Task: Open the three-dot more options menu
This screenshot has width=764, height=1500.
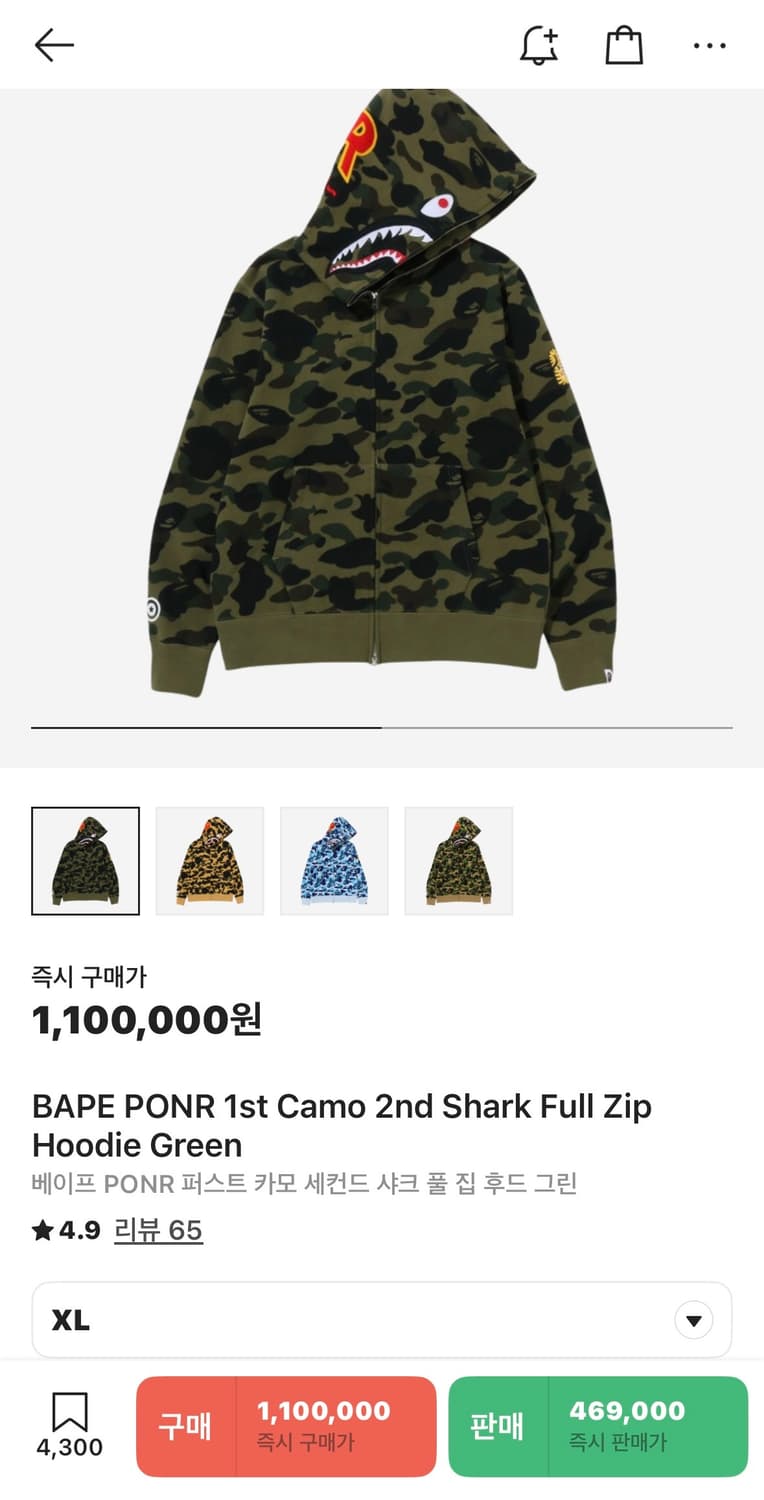Action: coord(710,45)
